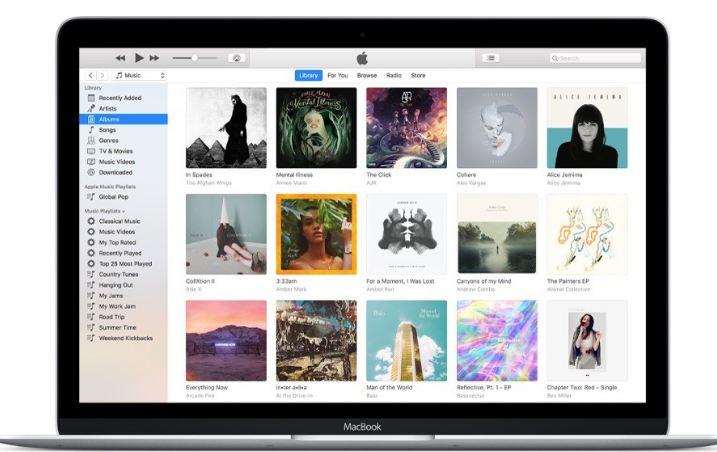
Task: Open the Summer Time playlist
Action: pyautogui.click(x=123, y=328)
